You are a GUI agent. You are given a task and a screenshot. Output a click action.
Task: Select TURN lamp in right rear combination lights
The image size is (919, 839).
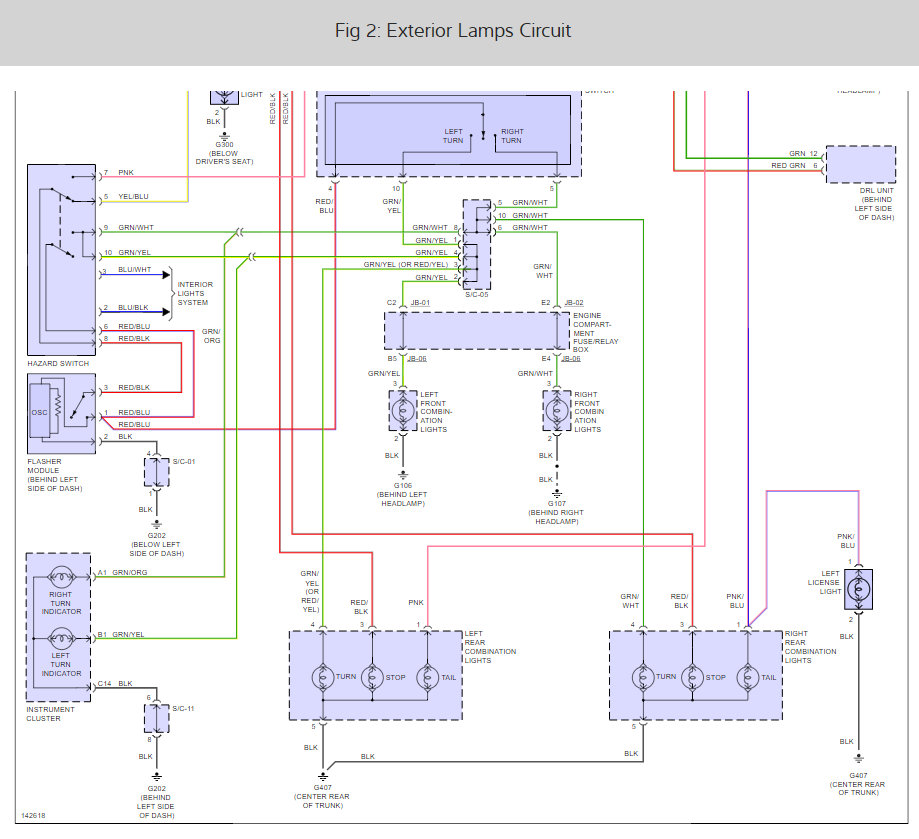643,677
